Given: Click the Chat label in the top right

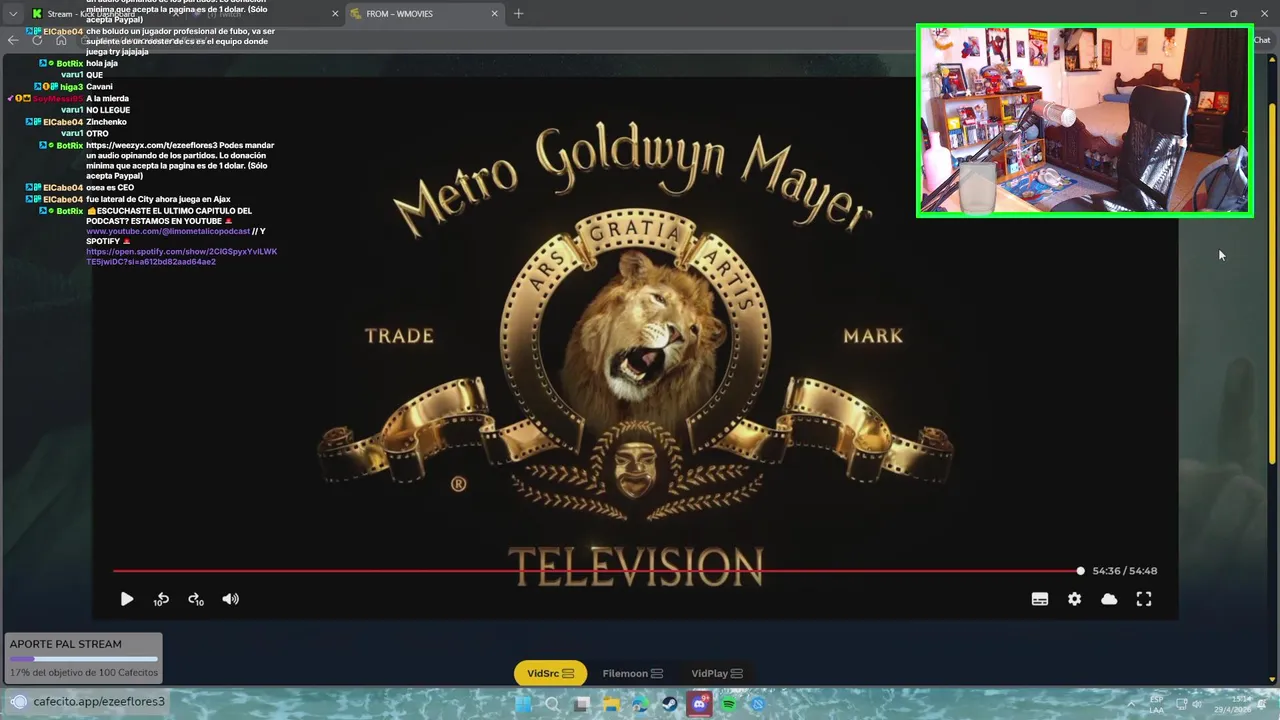Looking at the screenshot, I should click(x=1262, y=40).
